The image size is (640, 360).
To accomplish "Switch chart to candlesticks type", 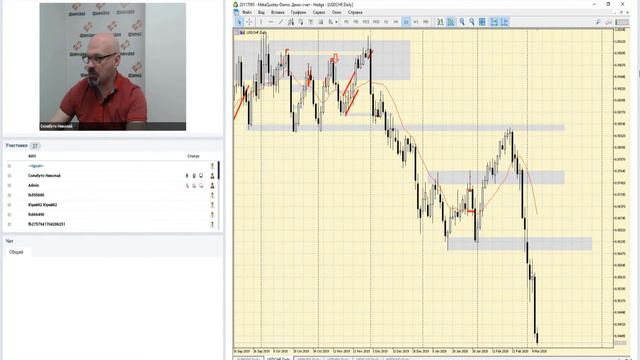I will tap(451, 22).
